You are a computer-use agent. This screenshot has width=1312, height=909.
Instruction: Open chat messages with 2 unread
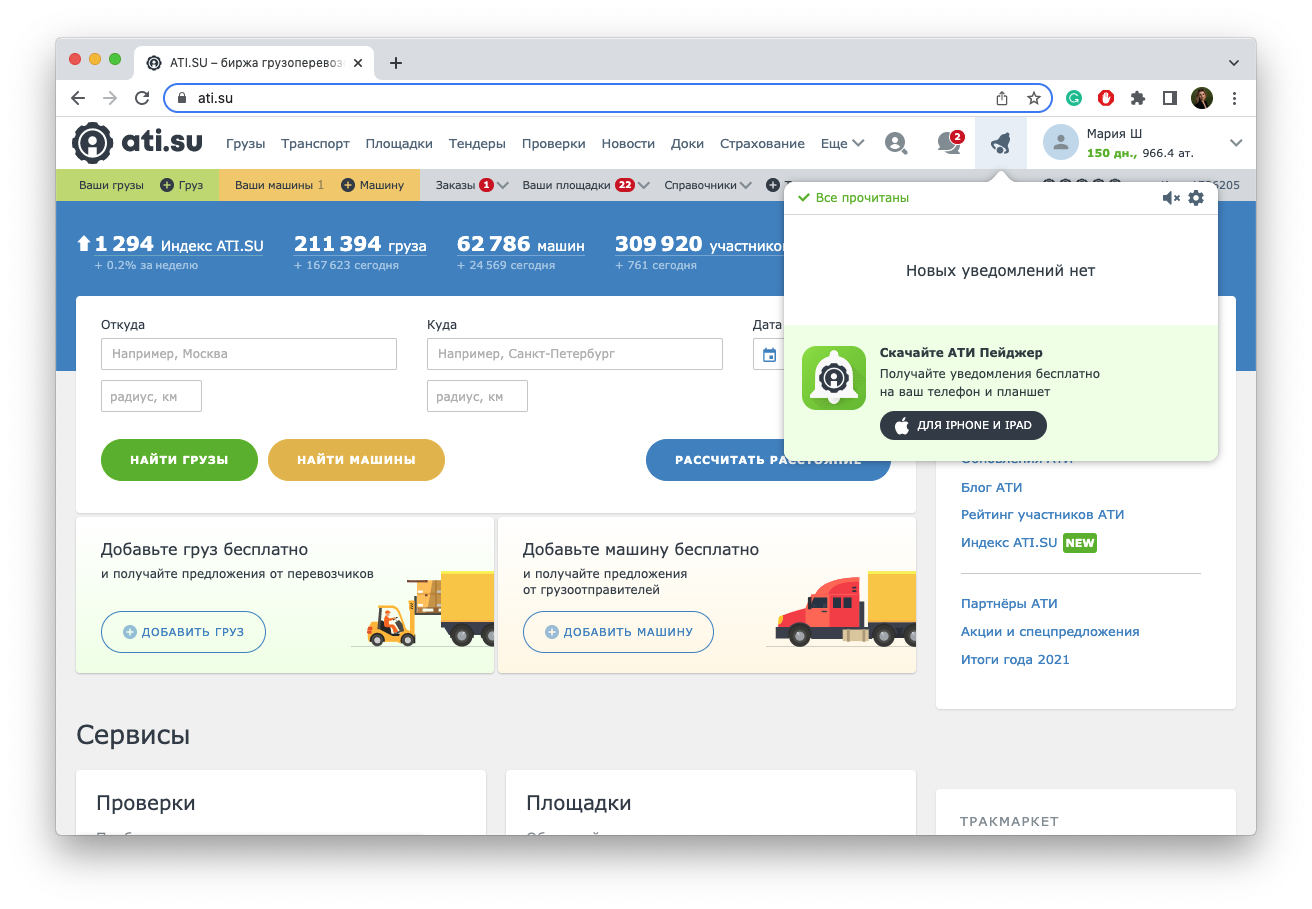pos(949,143)
